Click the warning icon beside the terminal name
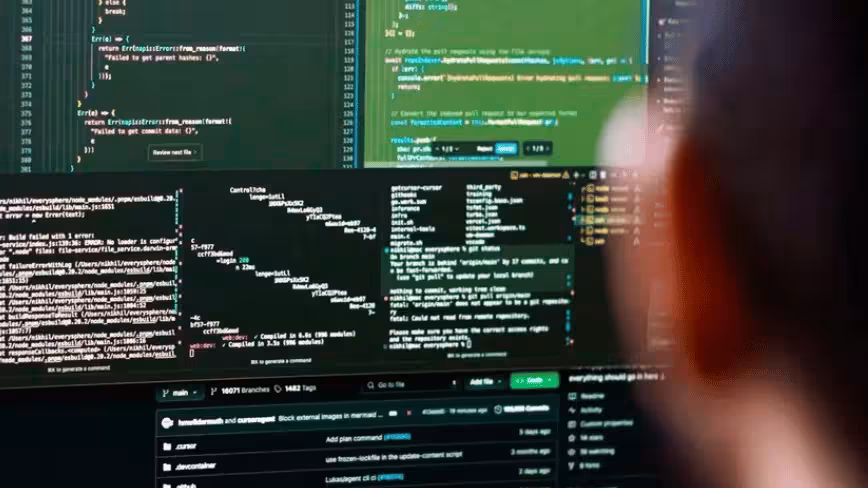This screenshot has height=488, width=868. [x=566, y=175]
